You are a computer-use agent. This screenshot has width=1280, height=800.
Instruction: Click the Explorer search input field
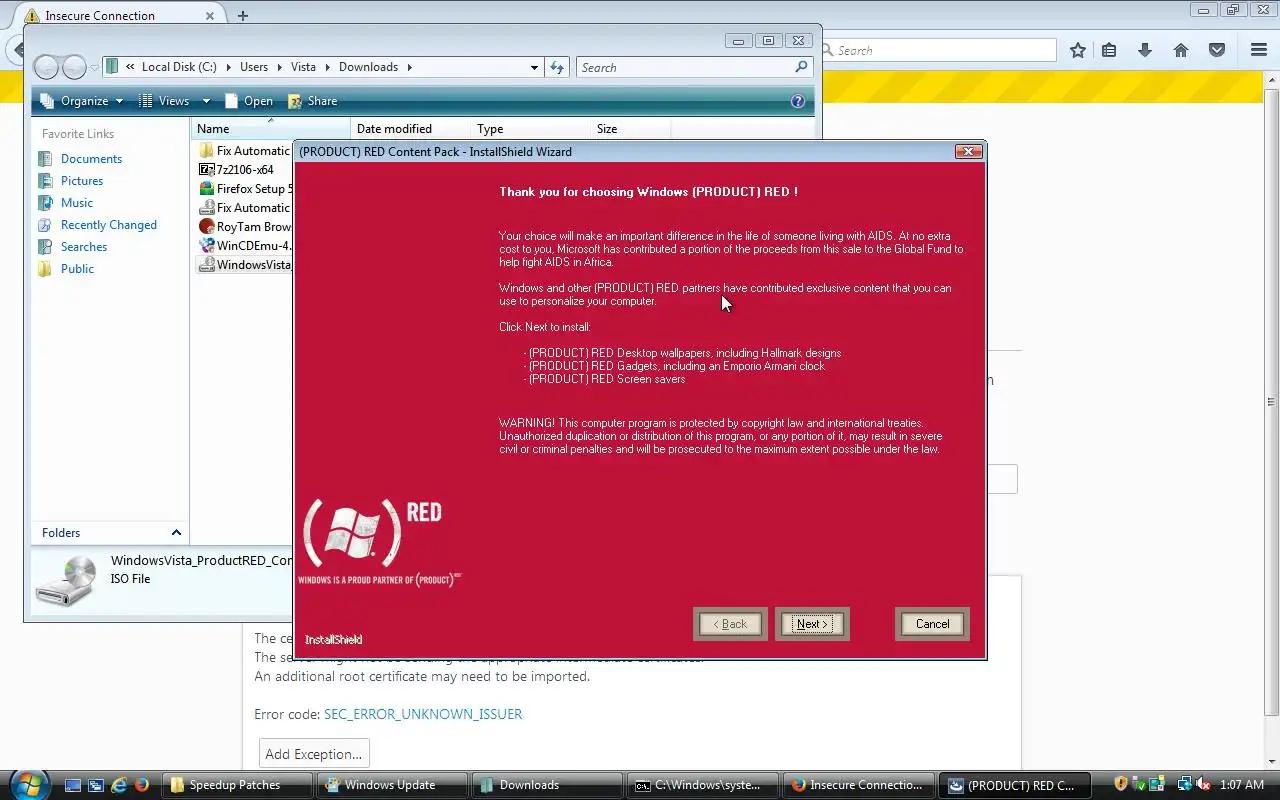click(685, 67)
